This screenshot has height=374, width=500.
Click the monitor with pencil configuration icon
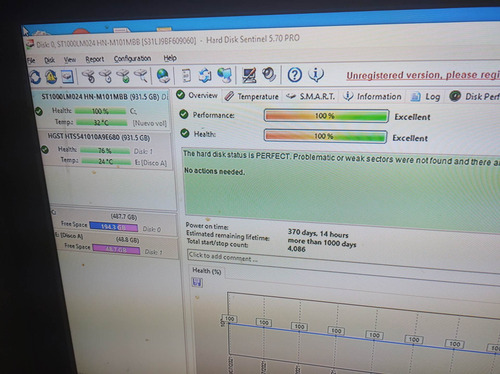coord(249,75)
